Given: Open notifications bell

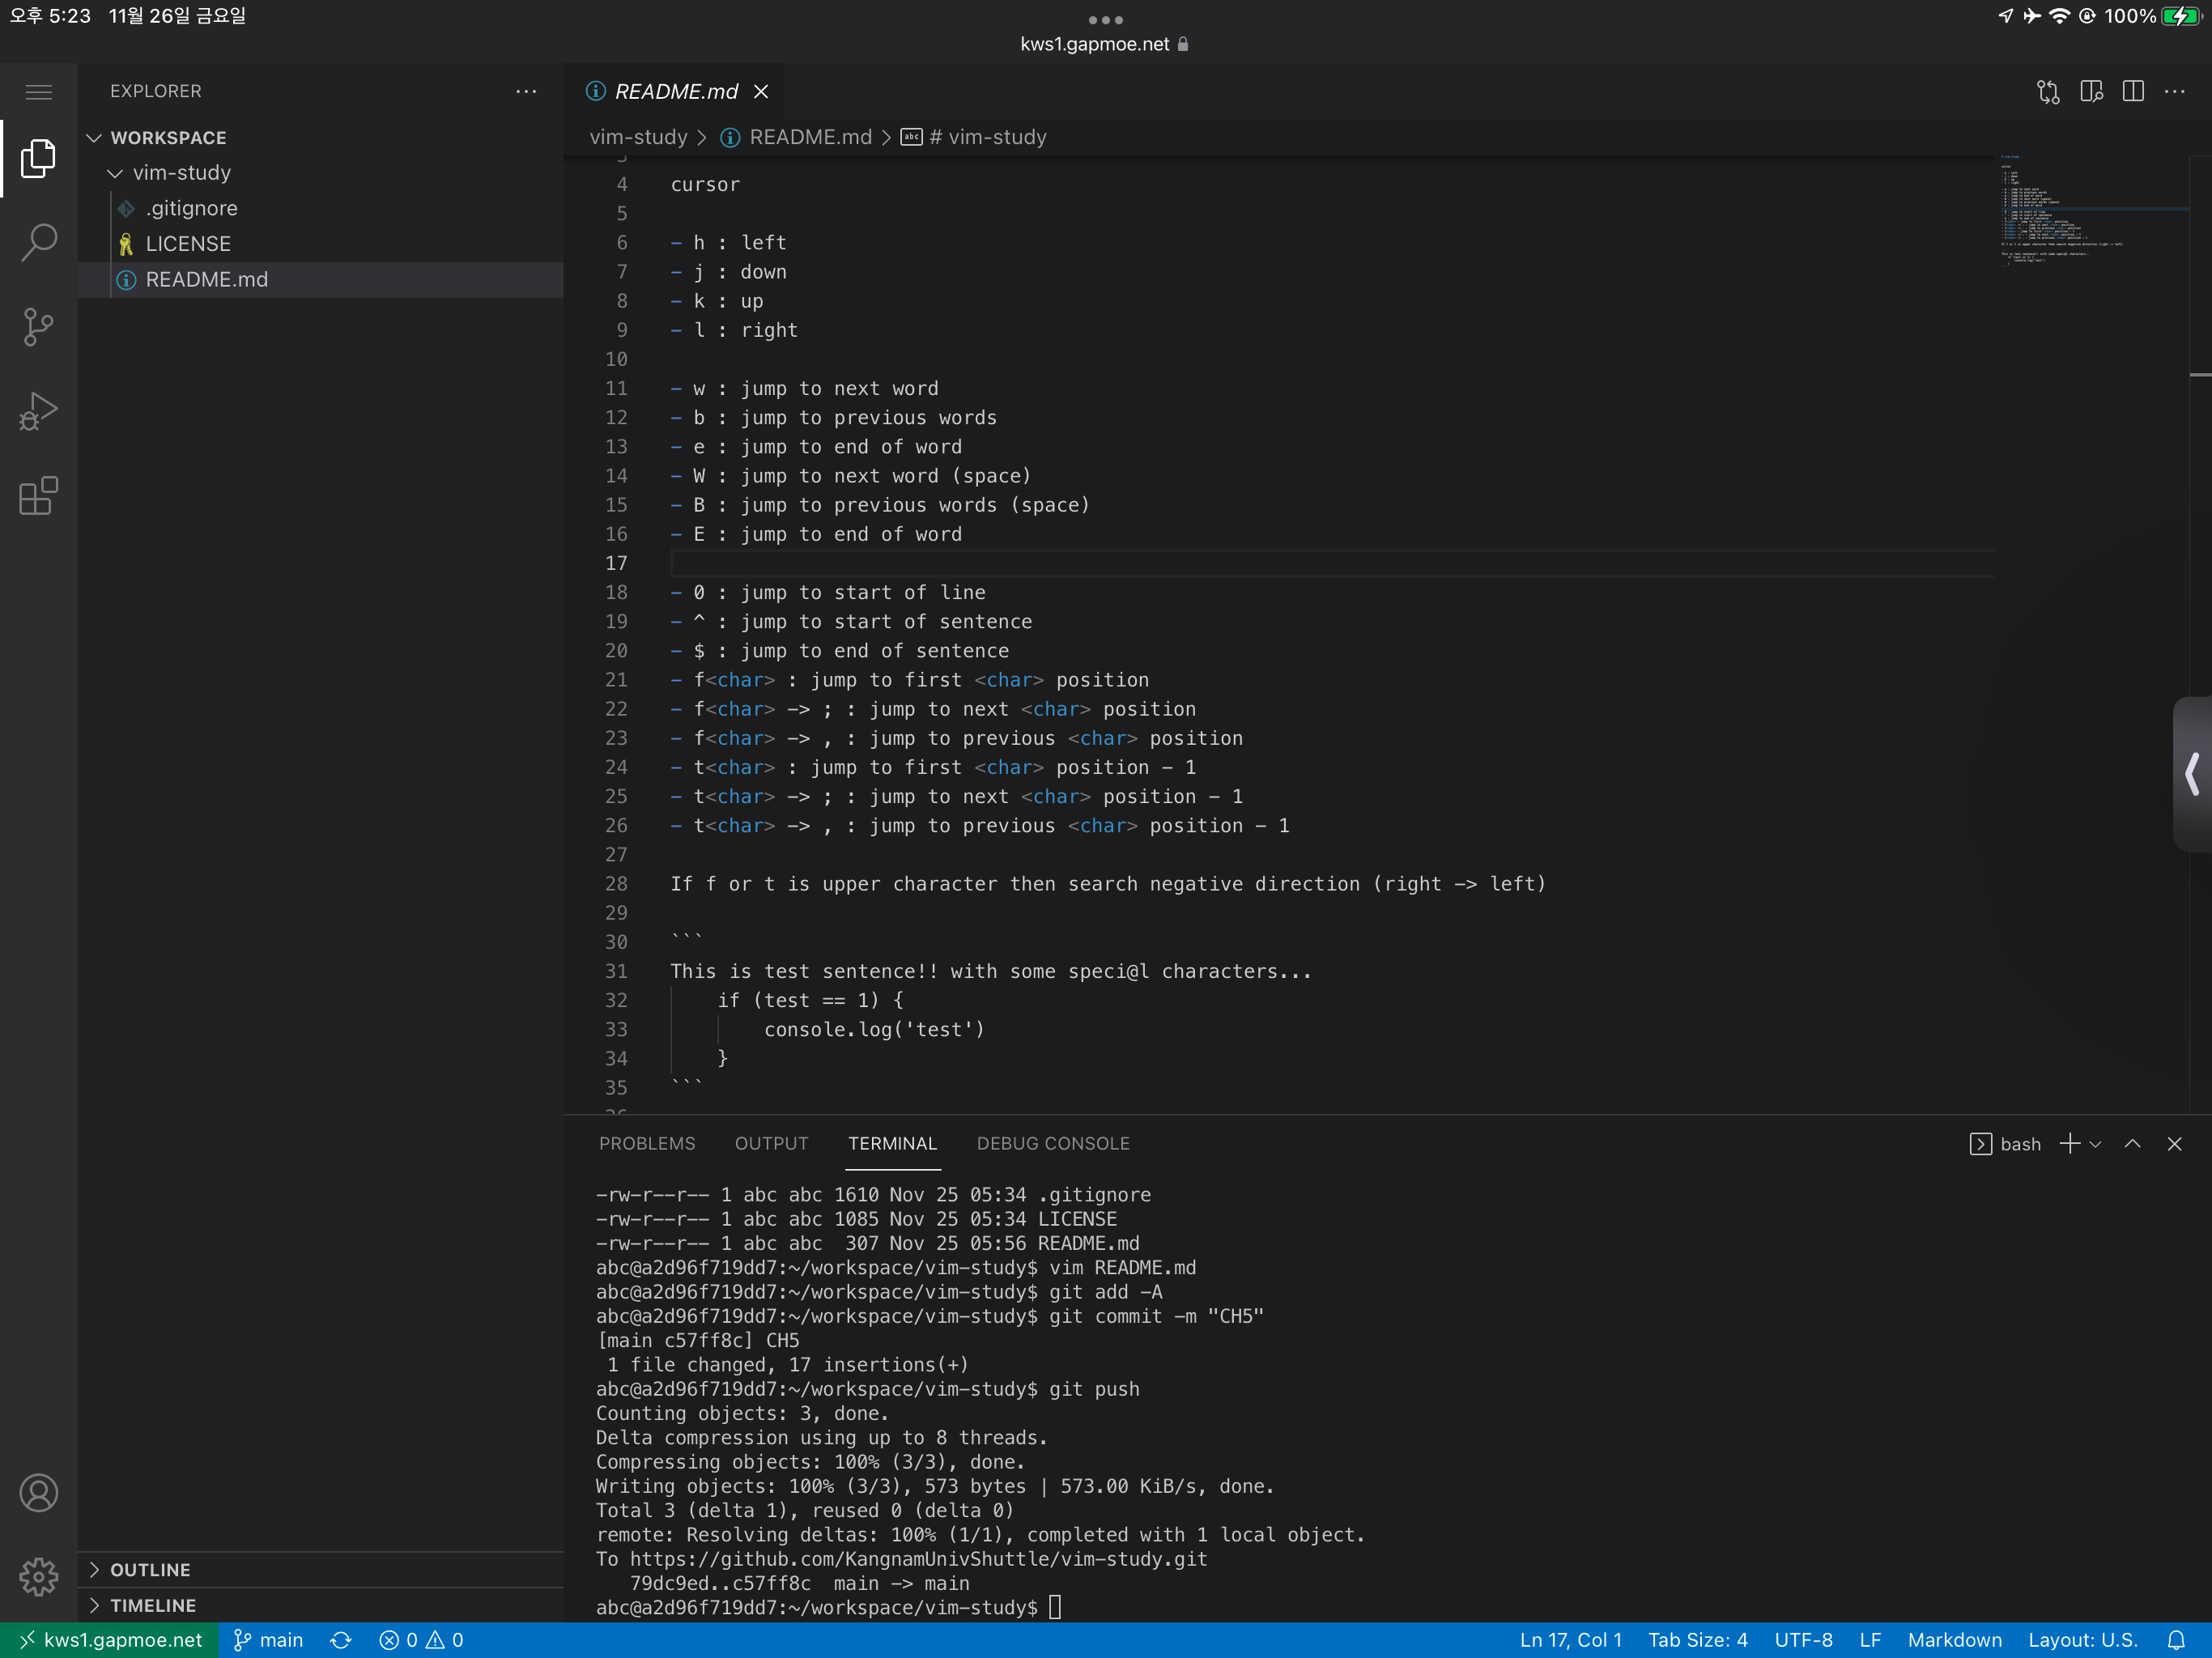Looking at the screenshot, I should 2176,1640.
